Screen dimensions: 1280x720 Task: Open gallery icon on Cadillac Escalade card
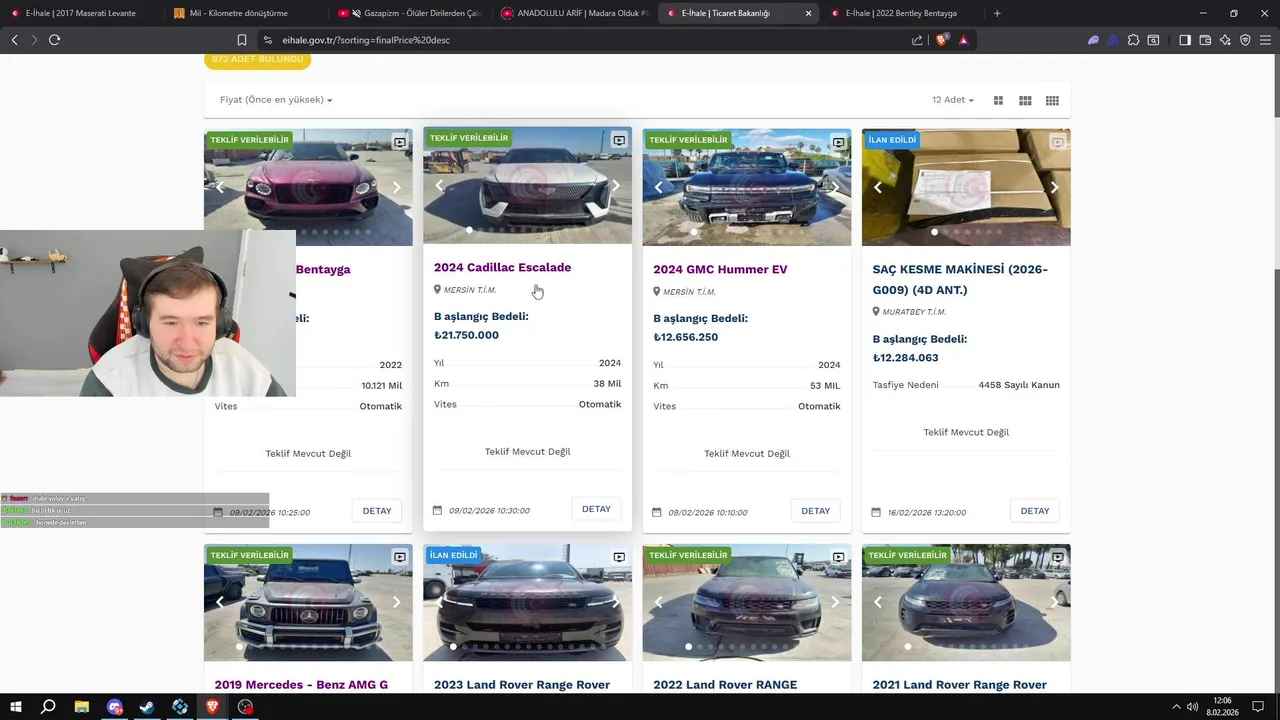619,140
